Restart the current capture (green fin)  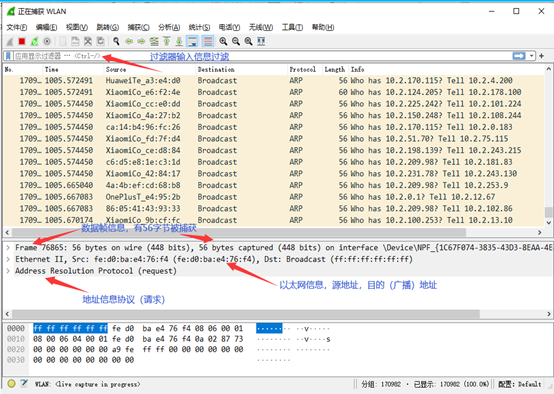point(34,42)
